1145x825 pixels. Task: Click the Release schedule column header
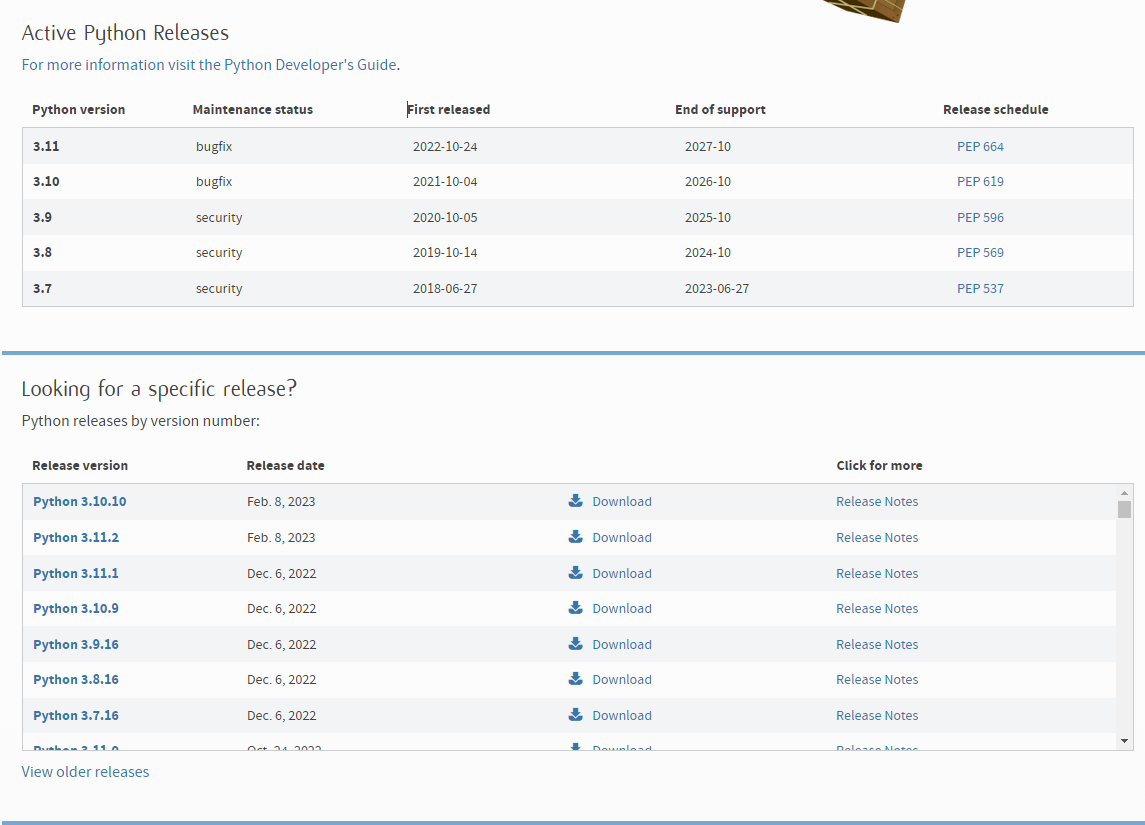click(995, 110)
